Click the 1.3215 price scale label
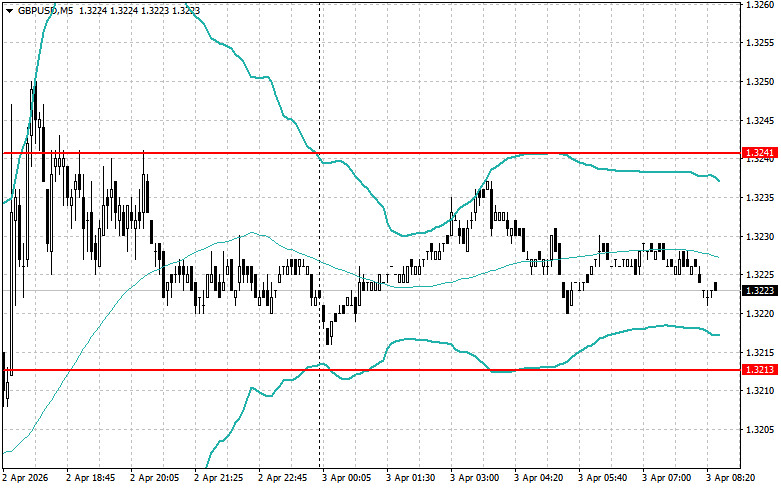Screen dimensions: 781x489 760,353
